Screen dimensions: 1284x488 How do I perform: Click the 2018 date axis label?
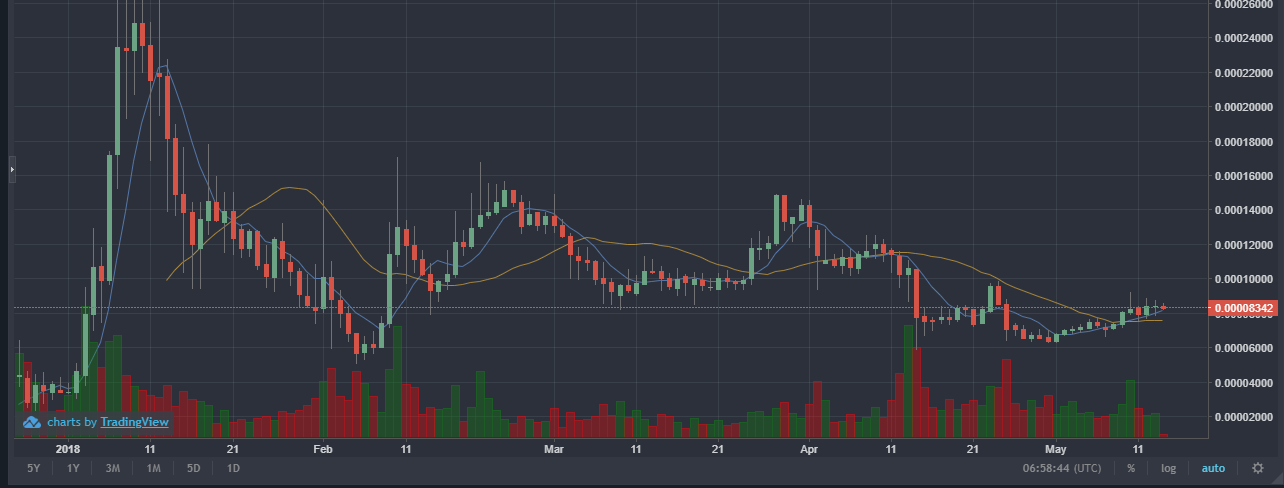click(68, 450)
